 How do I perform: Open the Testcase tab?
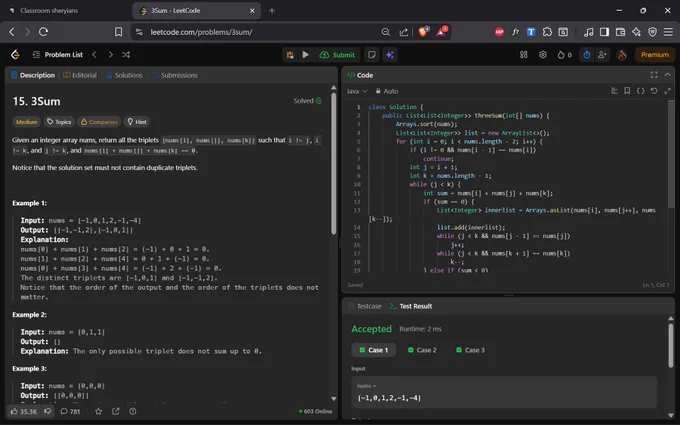(x=365, y=306)
